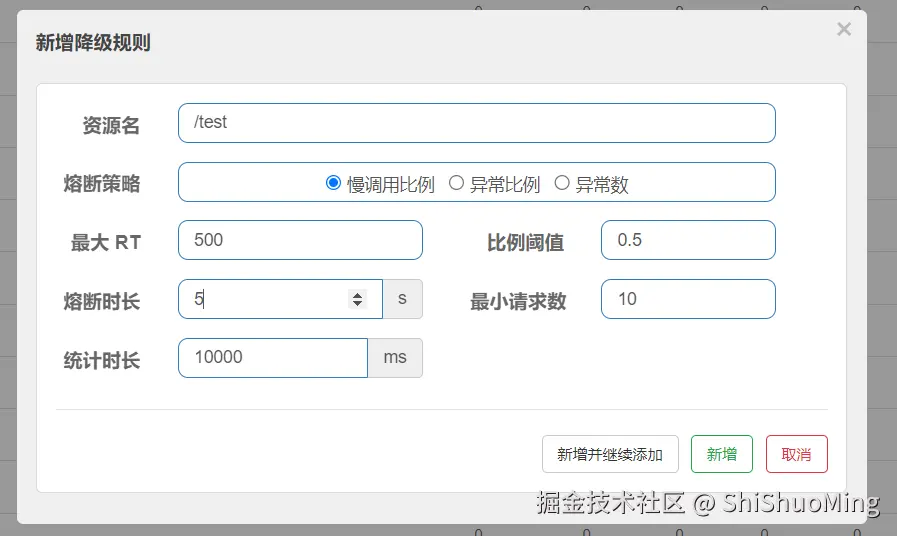Click the 熔断时长 label
Viewport: 897px width, 536px height.
pos(102,301)
